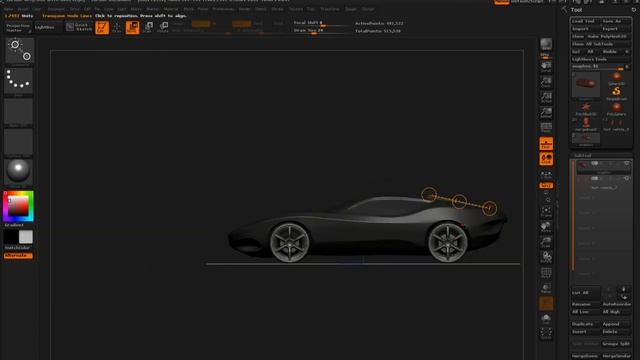Click the Load Tool button
The width and height of the screenshot is (640, 360).
pyautogui.click(x=585, y=21)
